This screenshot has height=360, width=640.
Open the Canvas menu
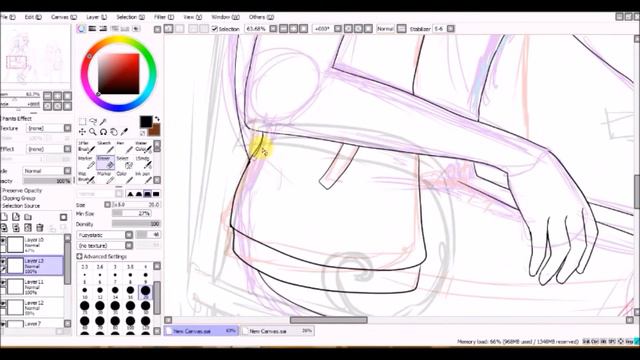click(64, 17)
